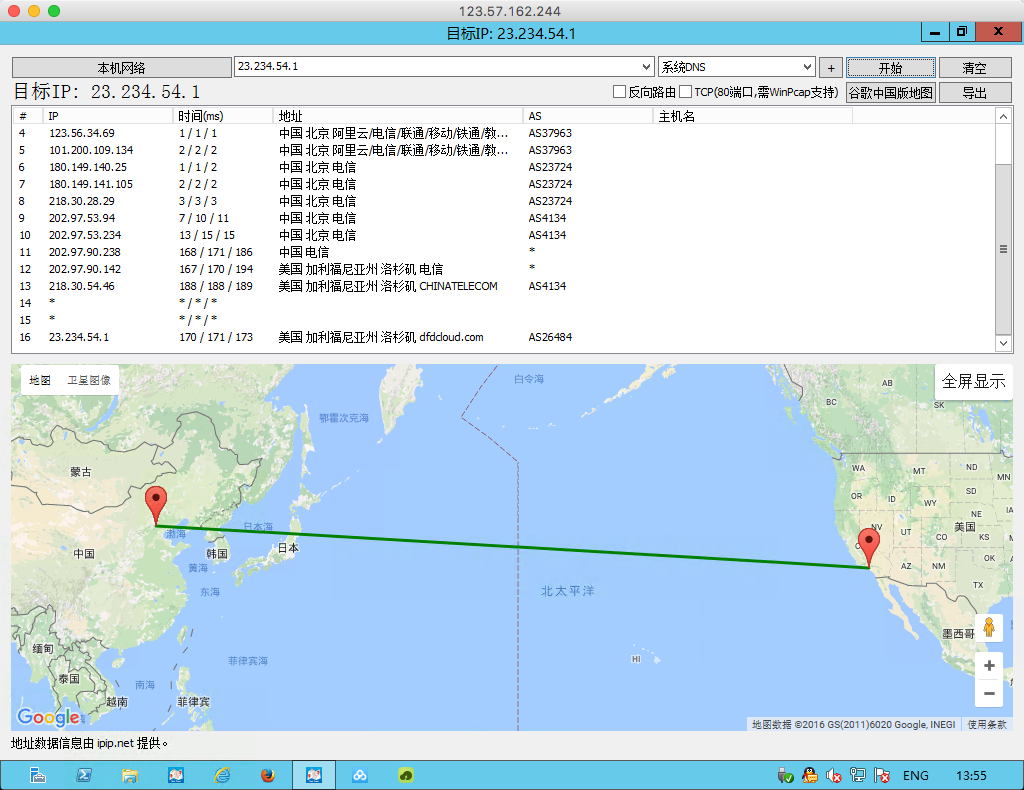Toggle the TCP 80 port WinPcap checkbox
This screenshot has height=790, width=1024.
686,92
